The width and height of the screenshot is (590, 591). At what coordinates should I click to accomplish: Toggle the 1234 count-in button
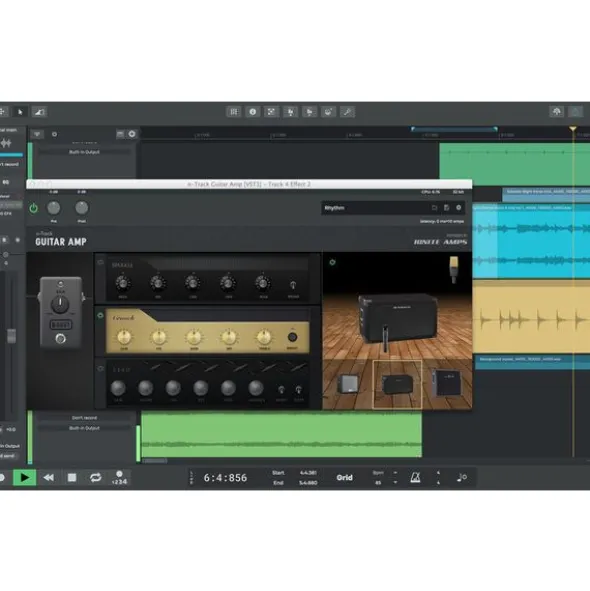[x=120, y=478]
